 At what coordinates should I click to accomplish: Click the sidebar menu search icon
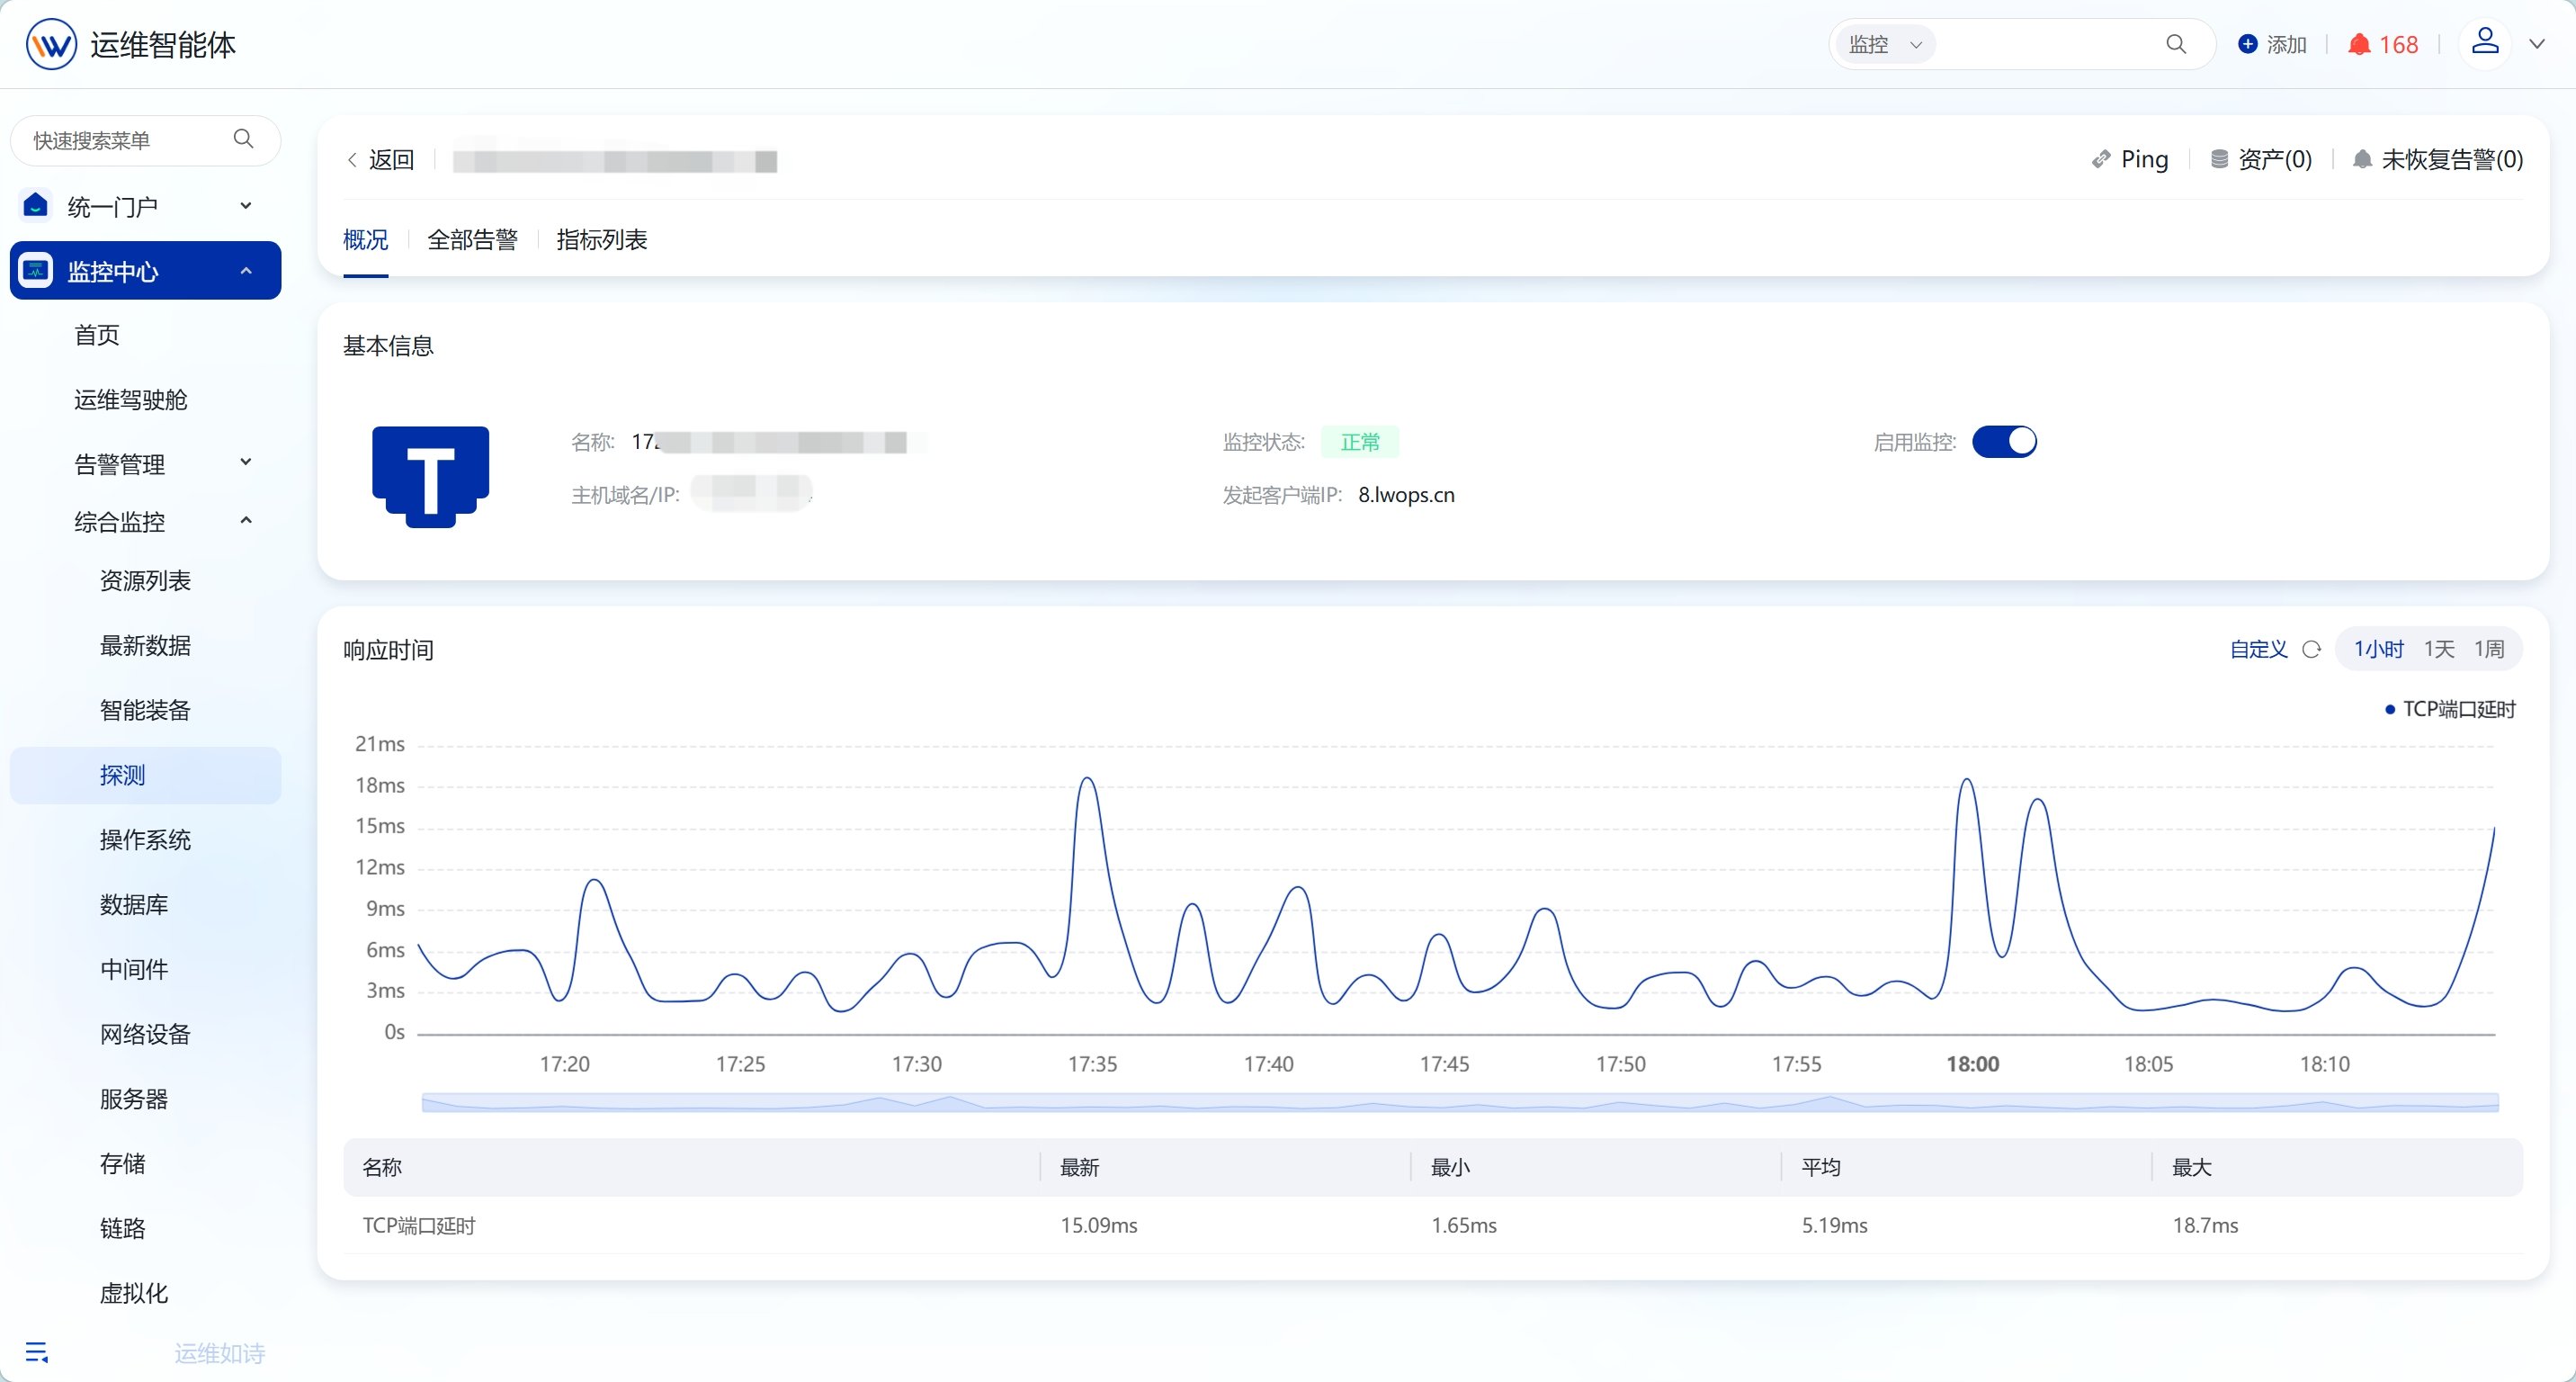[x=243, y=139]
